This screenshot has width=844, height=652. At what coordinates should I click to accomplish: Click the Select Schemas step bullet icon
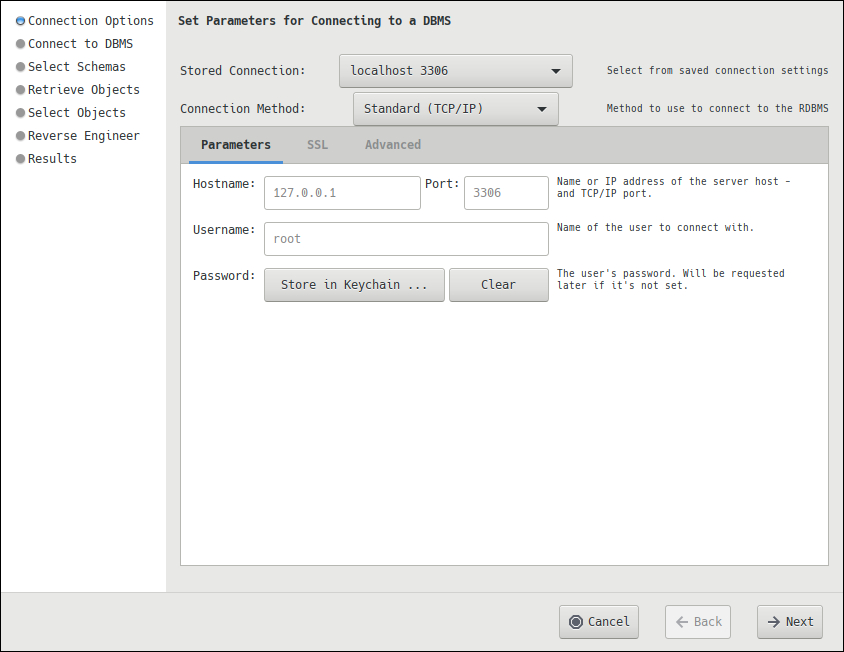click(20, 67)
